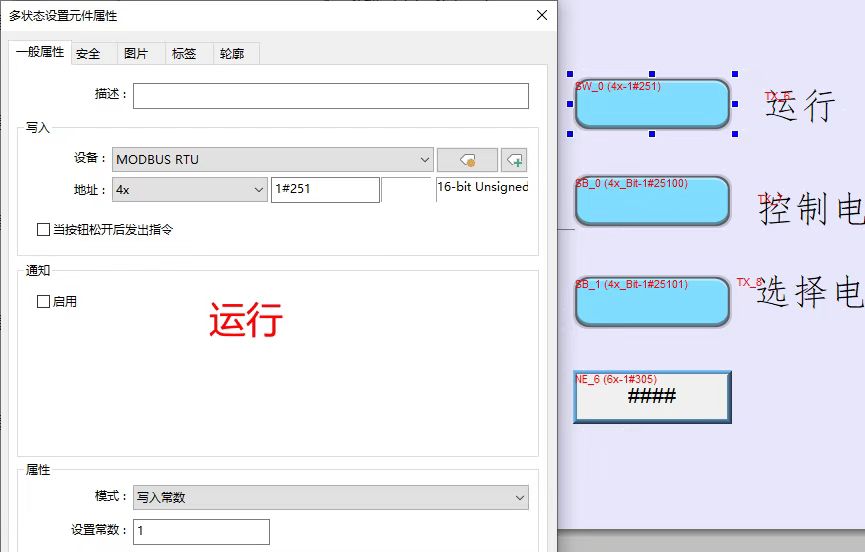Image resolution: width=865 pixels, height=552 pixels.
Task: Click the 运行 text label on canvas
Action: 800,105
